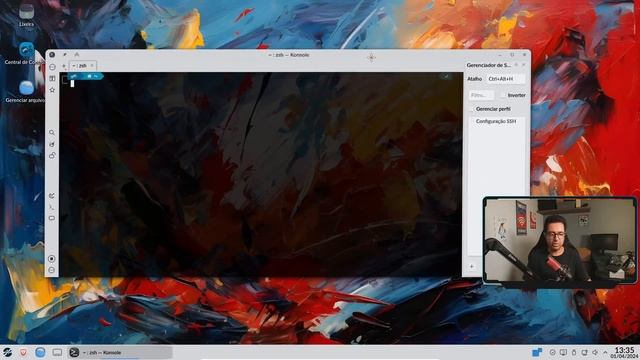Open the Lixeira trash desktop icon
640x360 pixels.
27,14
